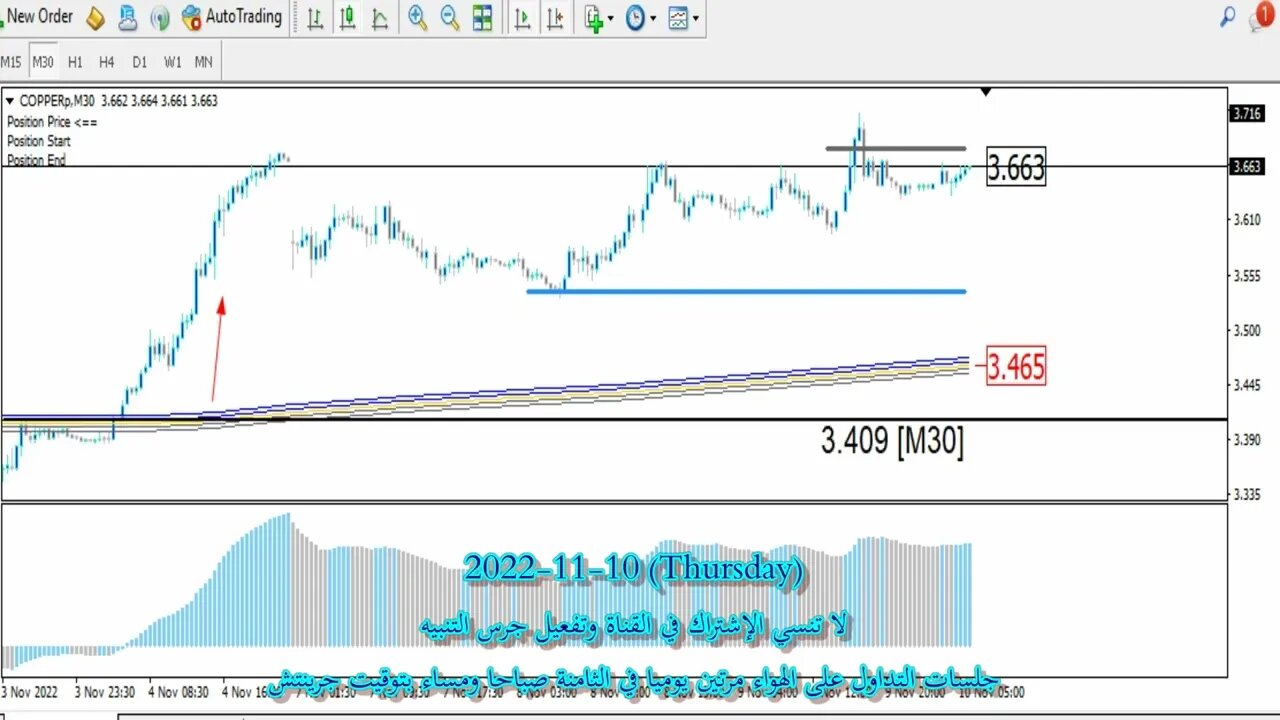Select the MN timeframe
1280x720 pixels.
203,62
